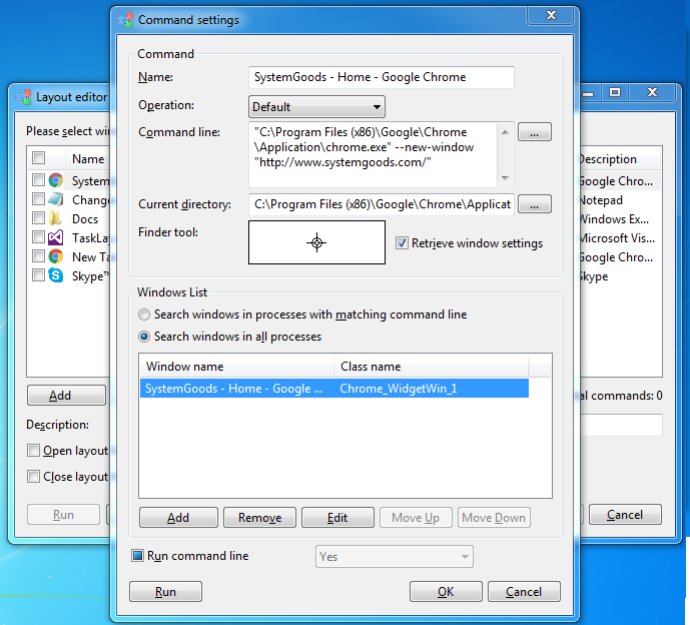Click Windows Ex... description in Layout editor
The image size is (690, 625).
pyautogui.click(x=614, y=219)
